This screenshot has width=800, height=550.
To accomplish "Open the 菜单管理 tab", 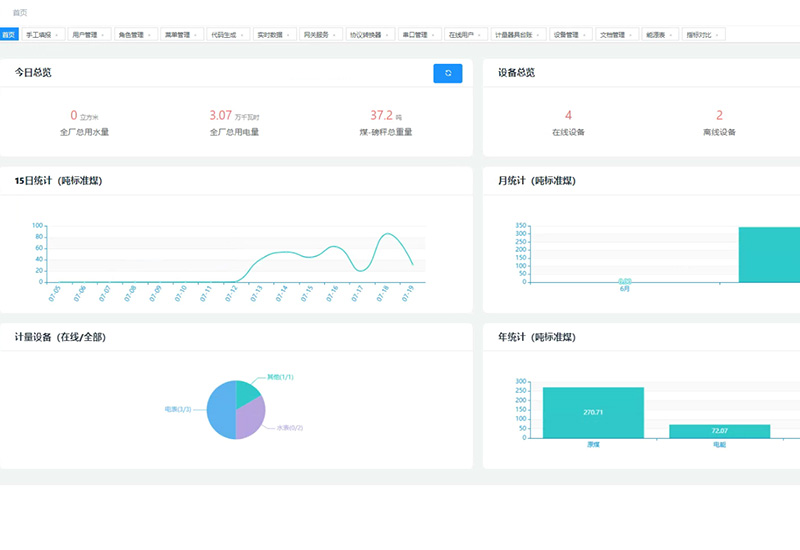I will click(176, 35).
